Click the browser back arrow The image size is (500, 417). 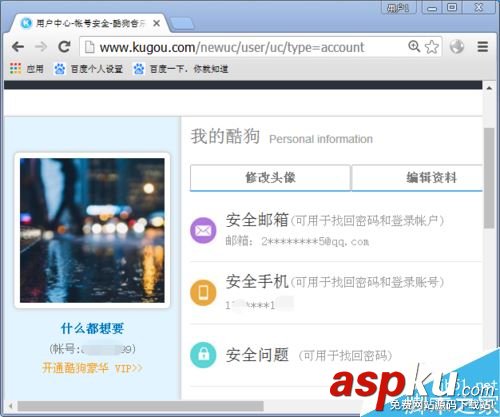(x=18, y=47)
